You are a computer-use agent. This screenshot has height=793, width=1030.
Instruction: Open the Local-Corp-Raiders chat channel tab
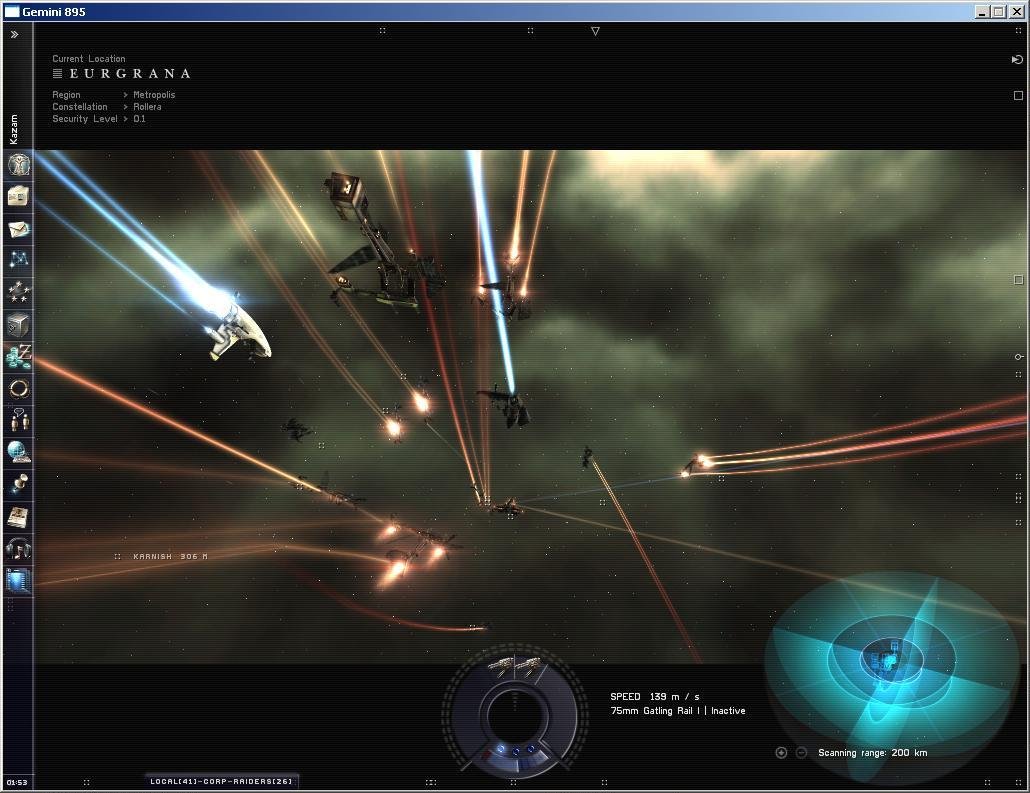point(221,781)
